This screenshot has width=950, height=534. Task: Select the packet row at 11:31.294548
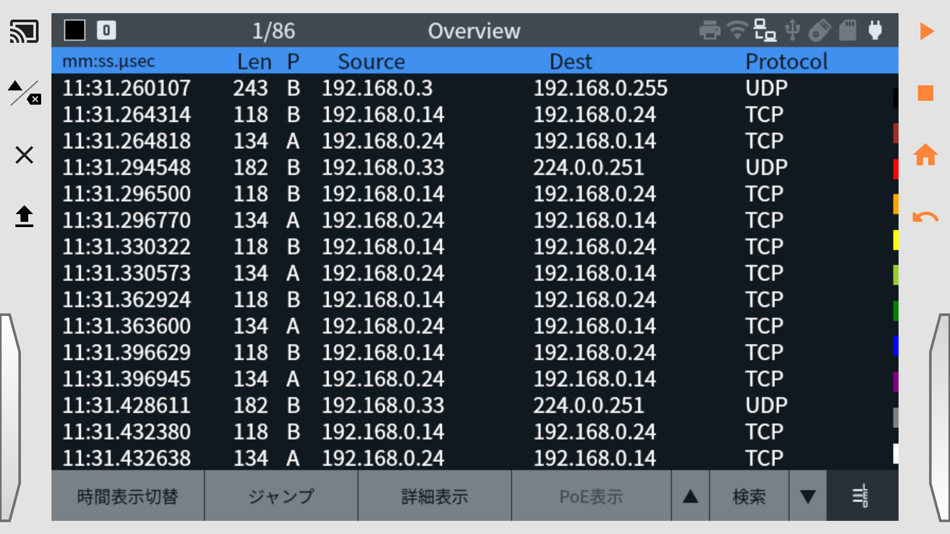tap(473, 167)
